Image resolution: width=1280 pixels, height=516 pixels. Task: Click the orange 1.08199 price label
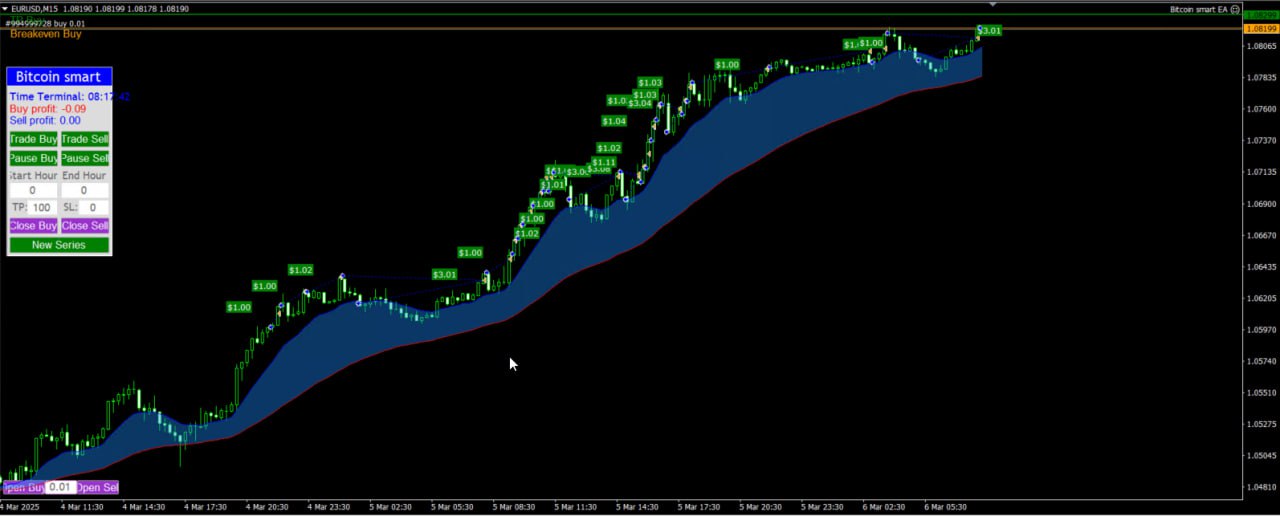pos(1260,29)
